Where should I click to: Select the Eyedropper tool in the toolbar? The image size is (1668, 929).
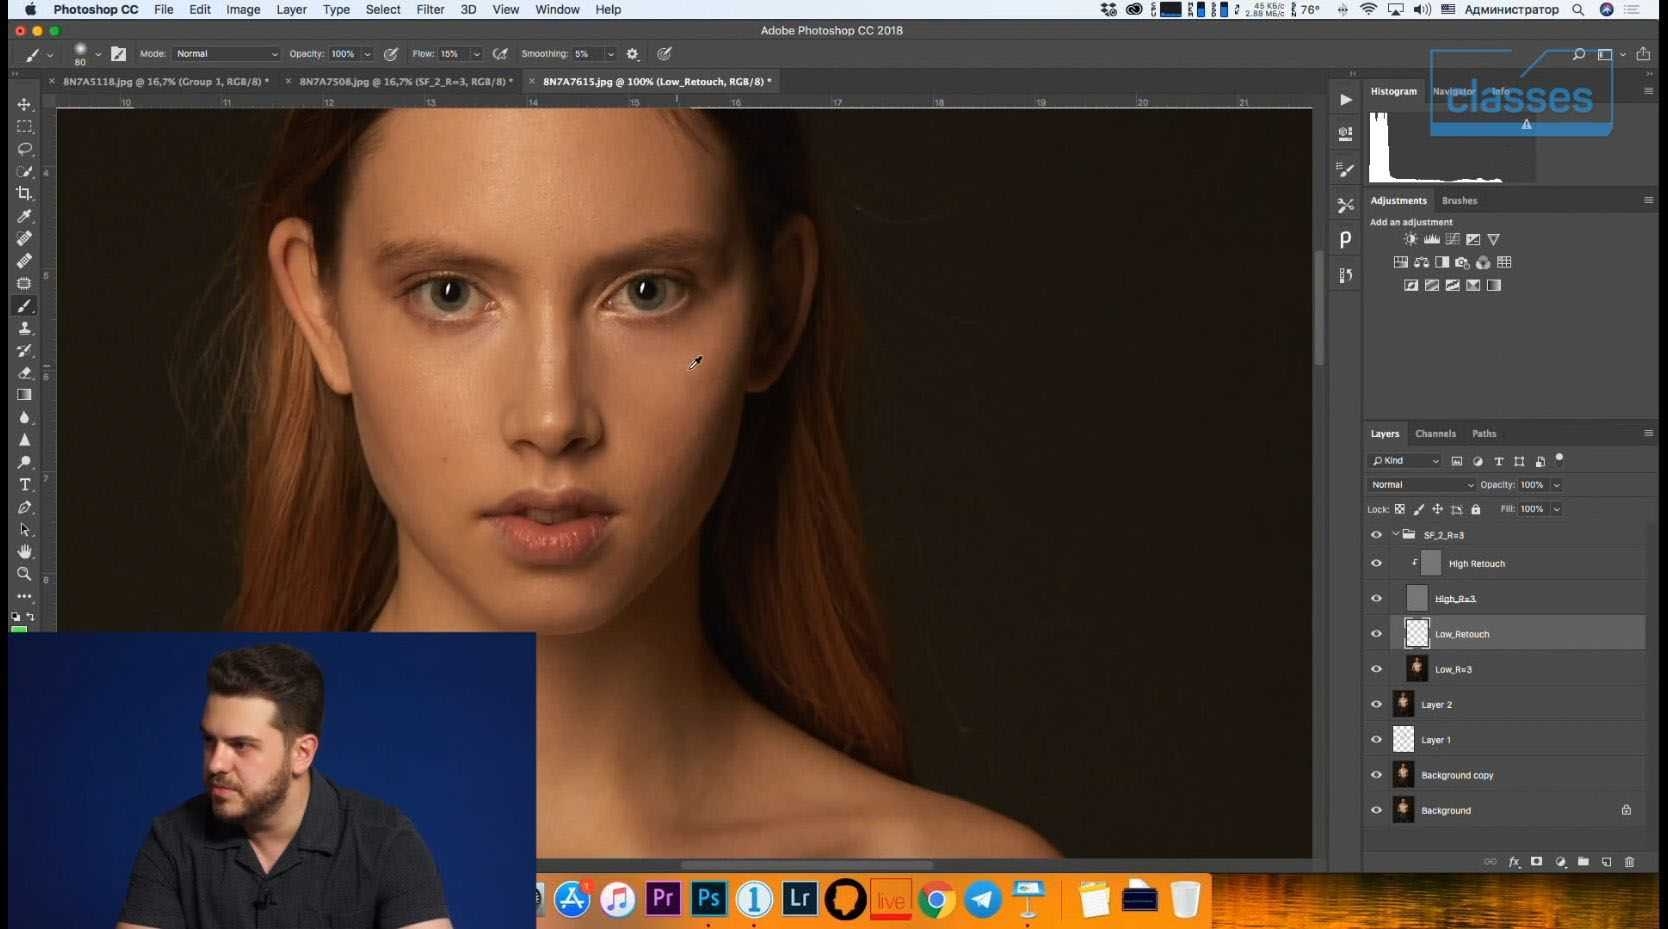coord(24,216)
